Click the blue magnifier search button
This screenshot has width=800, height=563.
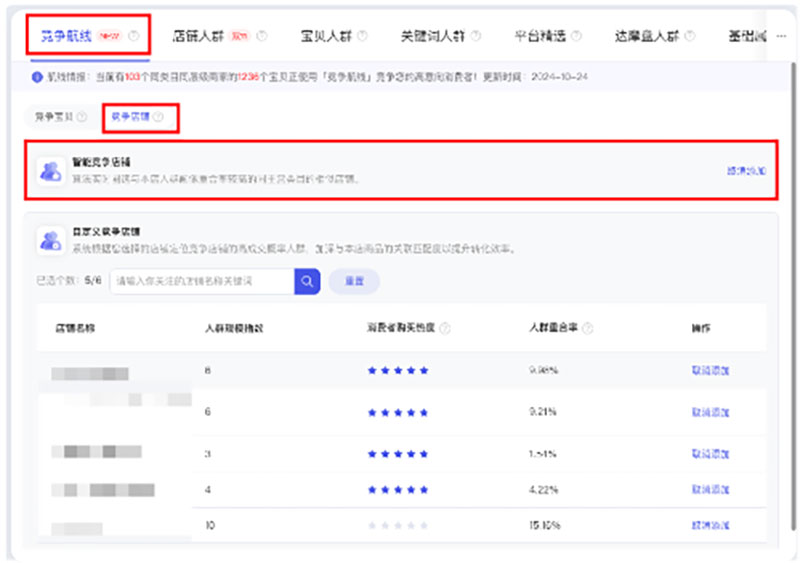point(307,281)
